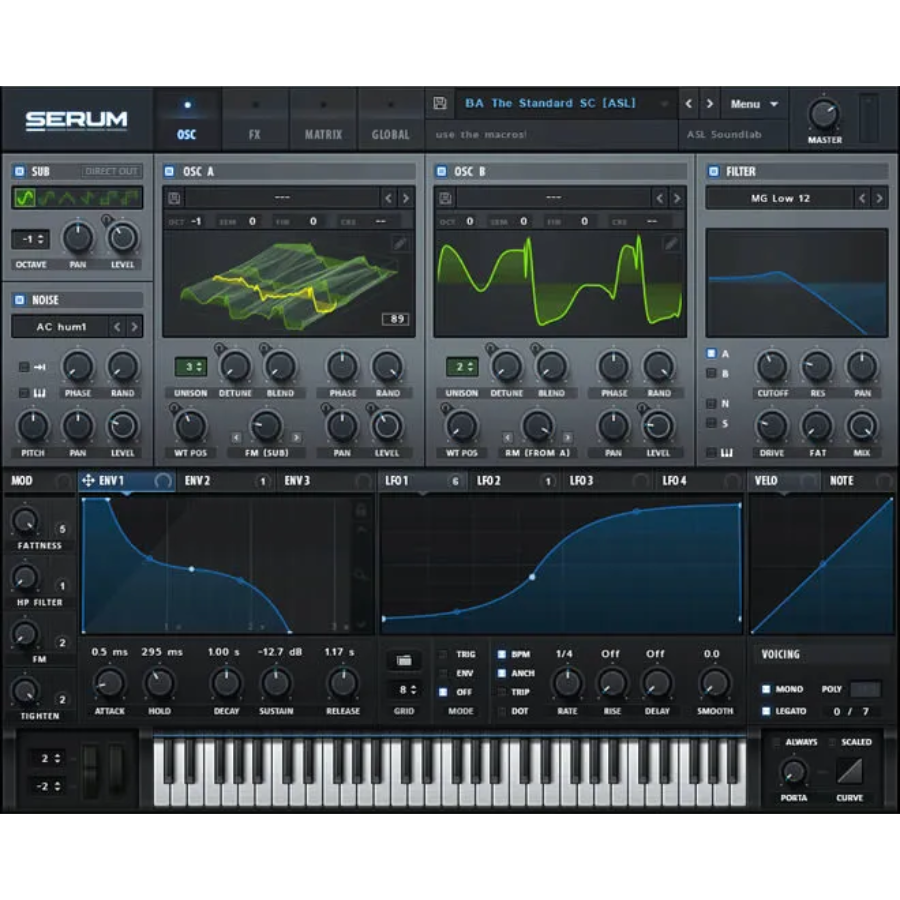Toggle the OSC B enable switch

pyautogui.click(x=442, y=171)
